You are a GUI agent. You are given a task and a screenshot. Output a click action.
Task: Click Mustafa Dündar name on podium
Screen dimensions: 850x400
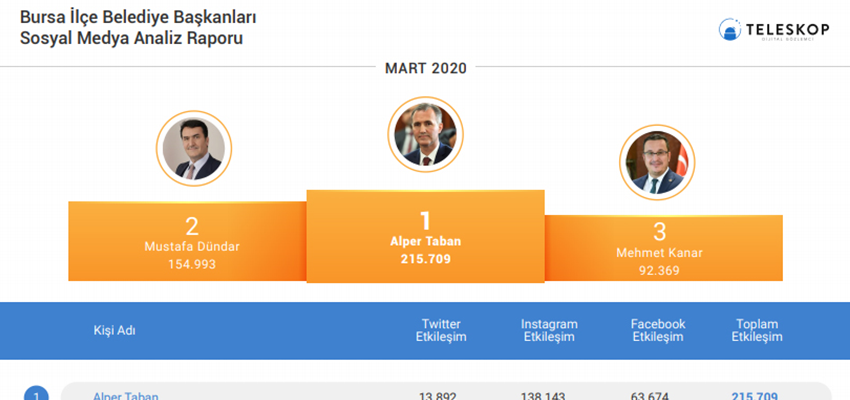(192, 247)
